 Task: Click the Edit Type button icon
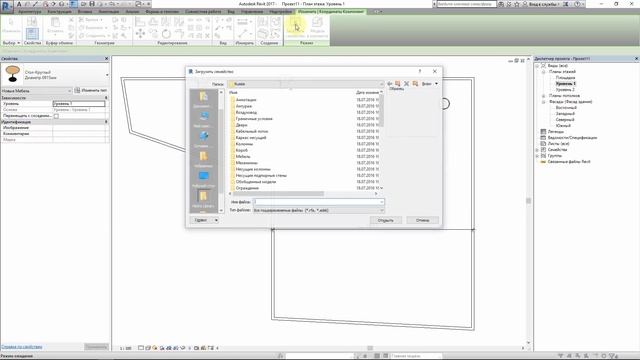(x=77, y=90)
